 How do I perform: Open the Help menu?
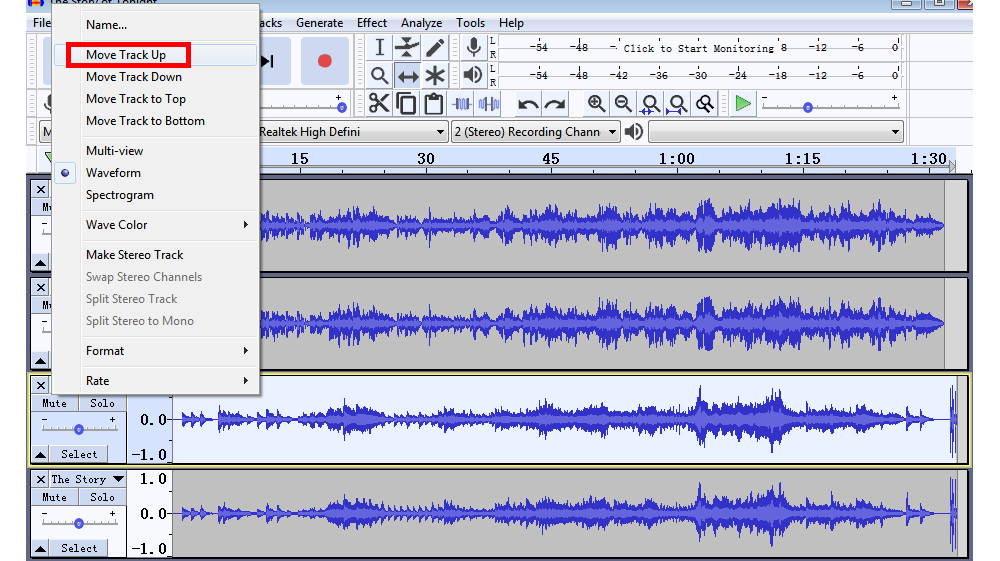point(511,23)
